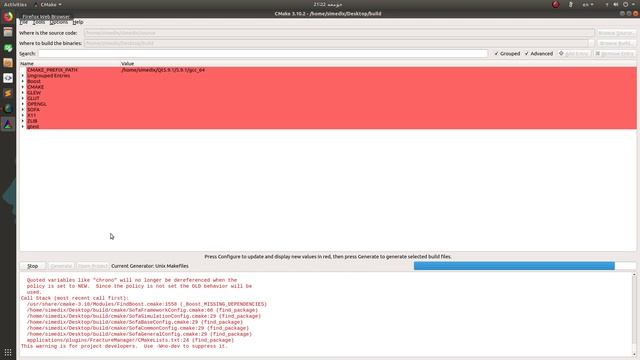Open the Help menu
The height and width of the screenshot is (360, 640).
point(78,22)
